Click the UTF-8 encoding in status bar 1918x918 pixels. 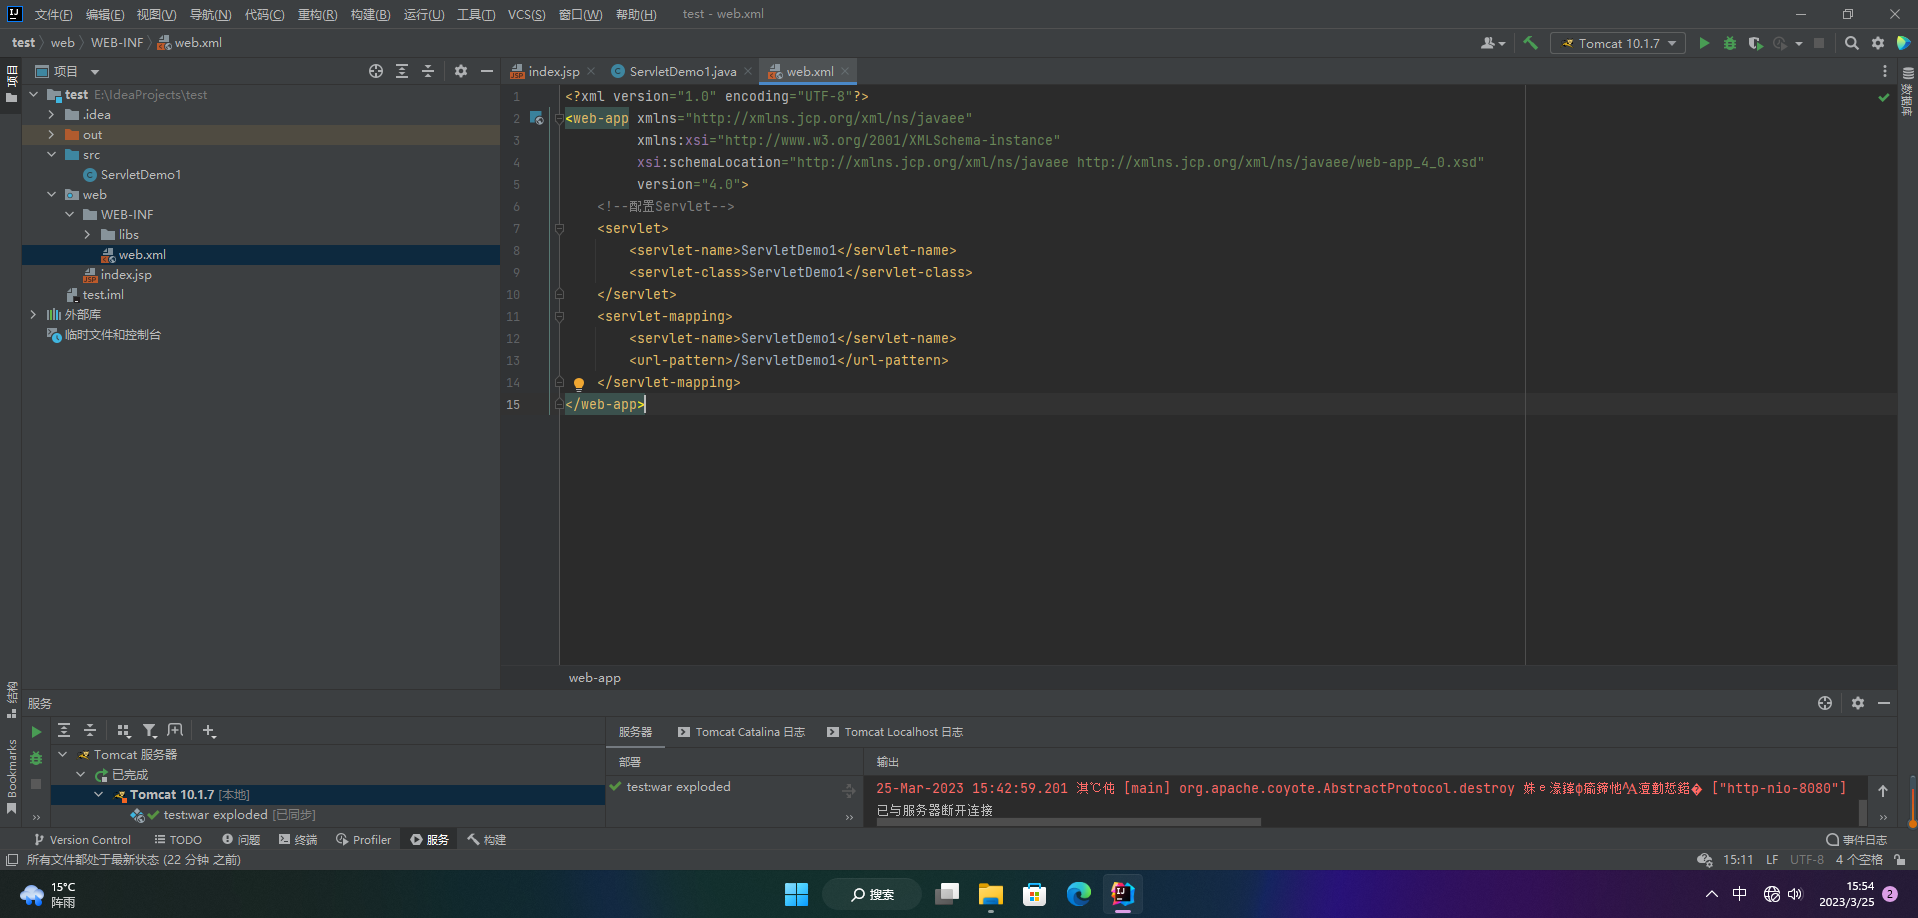coord(1806,860)
